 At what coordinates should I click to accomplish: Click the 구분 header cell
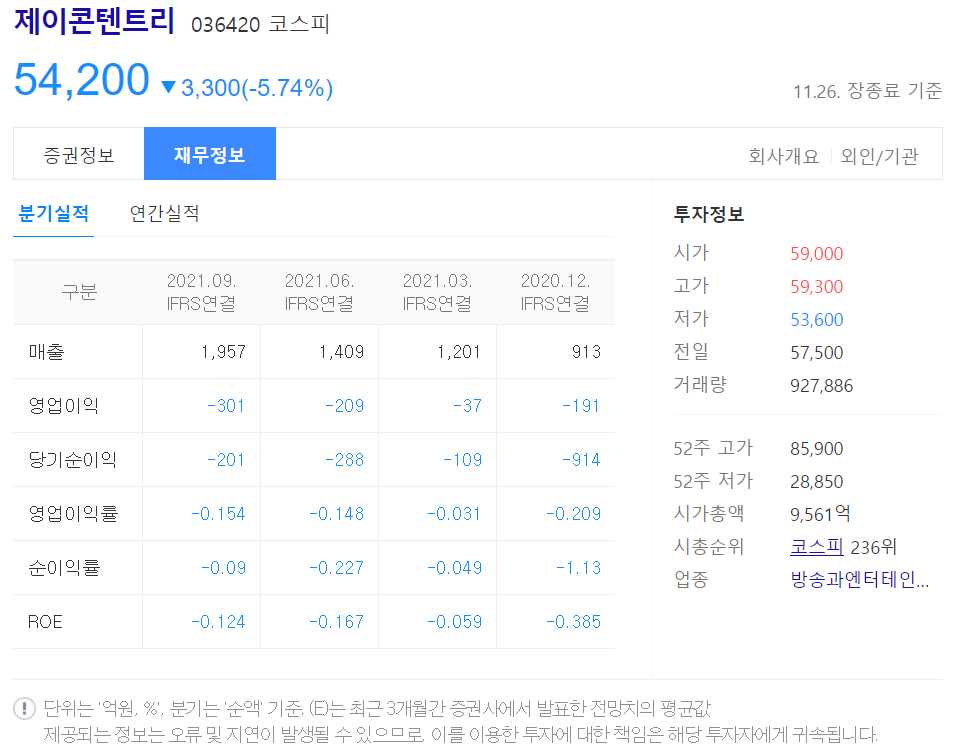(x=79, y=292)
